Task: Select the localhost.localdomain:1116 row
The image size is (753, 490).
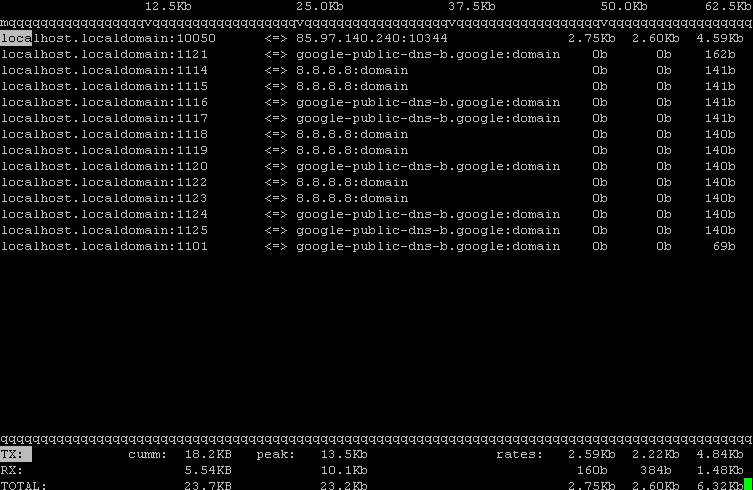Action: (x=368, y=102)
